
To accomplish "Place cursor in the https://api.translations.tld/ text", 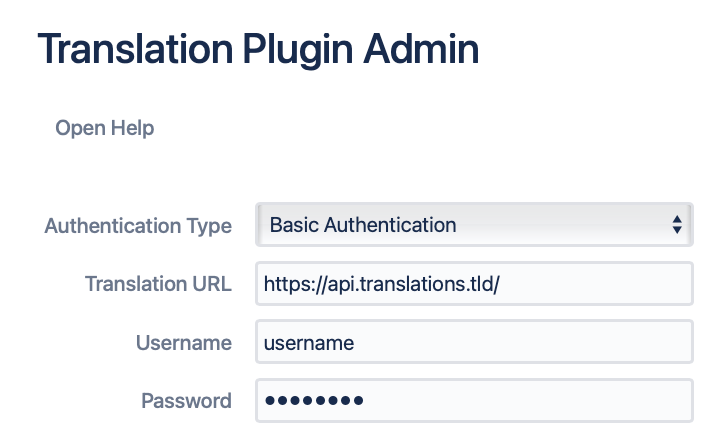I will [x=381, y=284].
